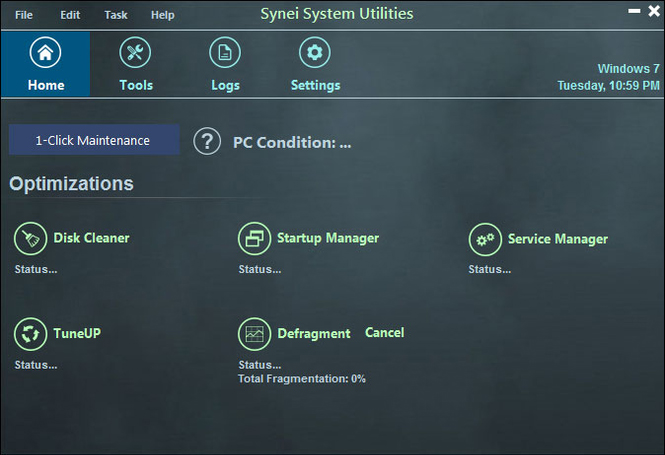Viewport: 665px width, 455px height.
Task: Click the Tools wrench icon
Action: click(x=135, y=53)
